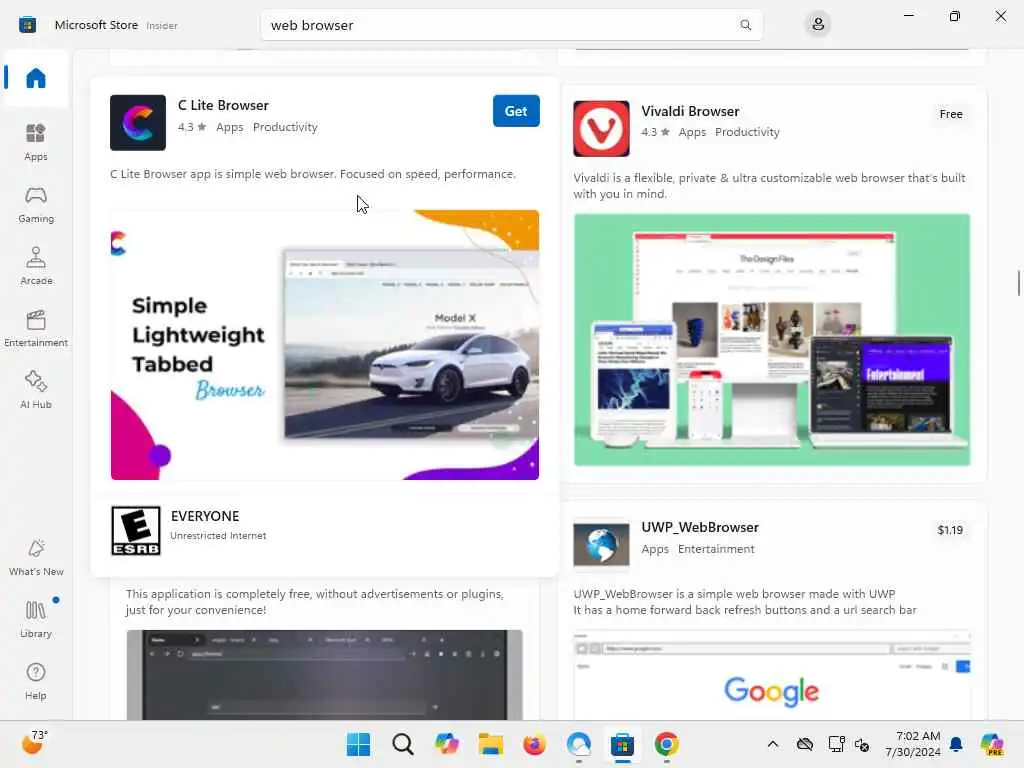Open the C Lite Browser title link
The width and height of the screenshot is (1024, 768).
pos(223,105)
